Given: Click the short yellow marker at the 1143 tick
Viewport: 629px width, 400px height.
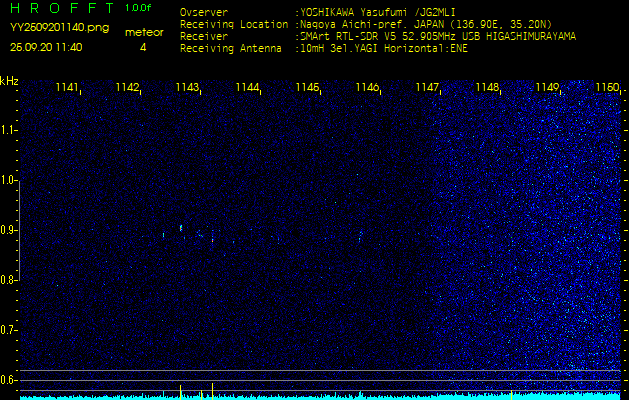Looking at the screenshot, I should click(x=201, y=395).
